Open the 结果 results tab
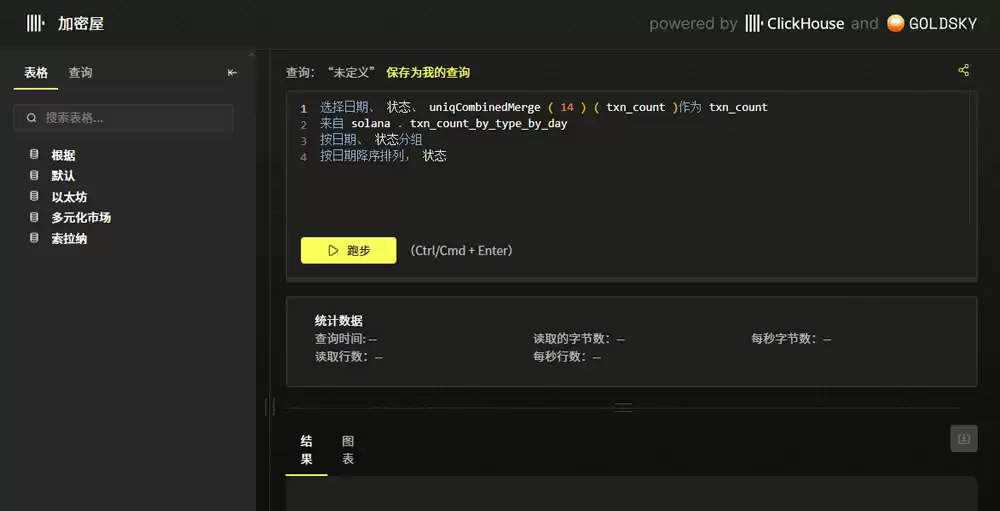The image size is (1000, 511). (x=306, y=450)
